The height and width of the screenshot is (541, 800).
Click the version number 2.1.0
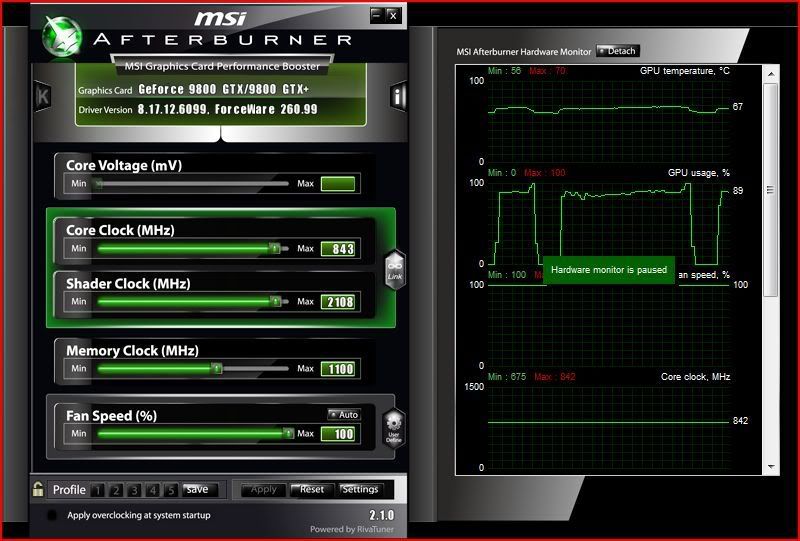[x=381, y=515]
